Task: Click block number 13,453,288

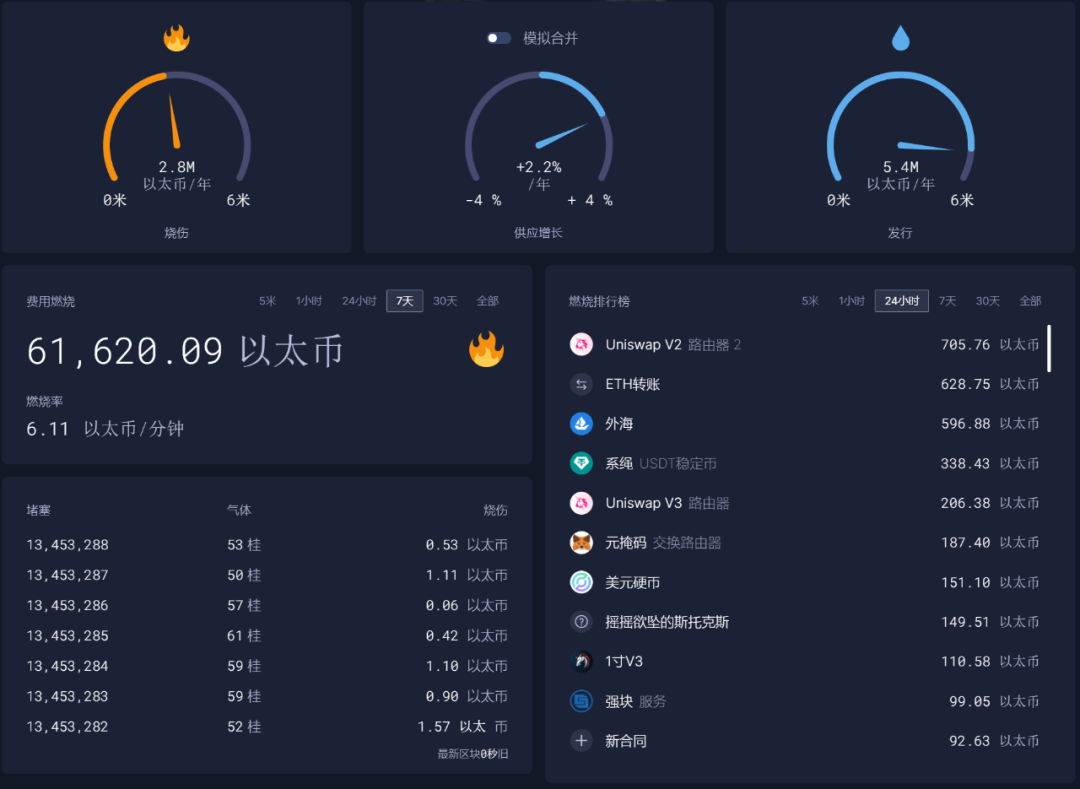Action: click(68, 545)
